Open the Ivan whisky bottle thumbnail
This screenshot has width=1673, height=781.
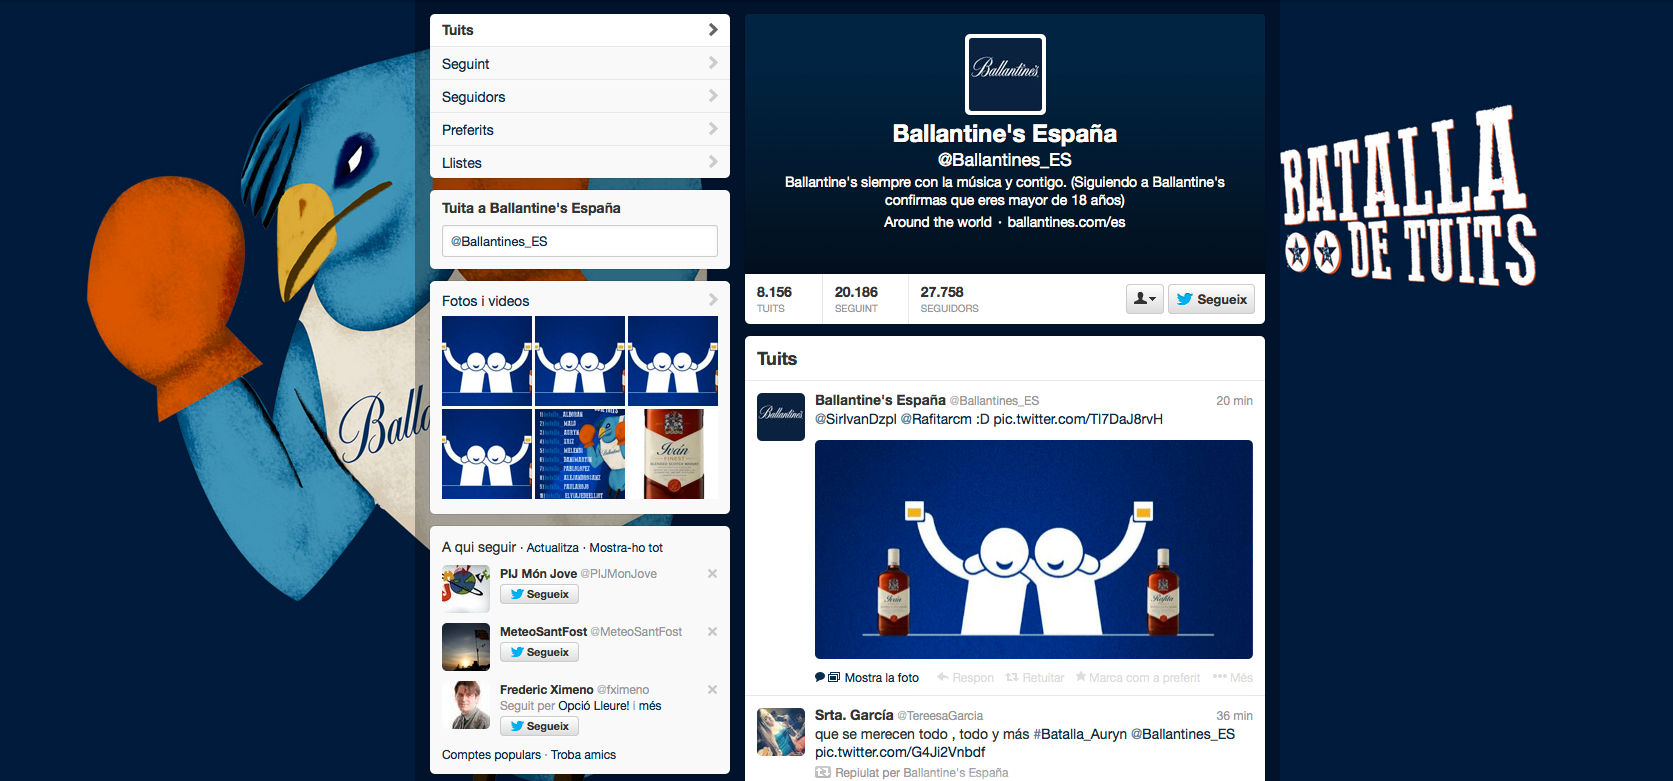(x=673, y=454)
